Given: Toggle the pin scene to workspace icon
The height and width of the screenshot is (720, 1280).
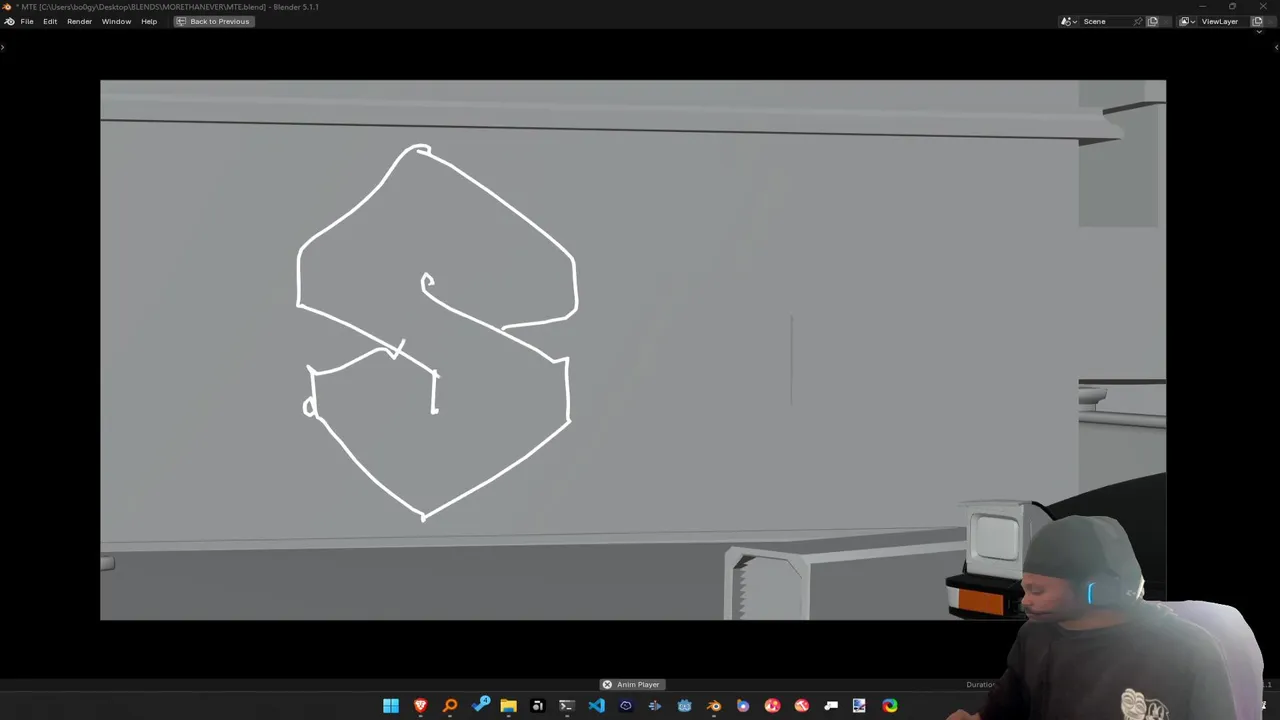Looking at the screenshot, I should [1138, 21].
